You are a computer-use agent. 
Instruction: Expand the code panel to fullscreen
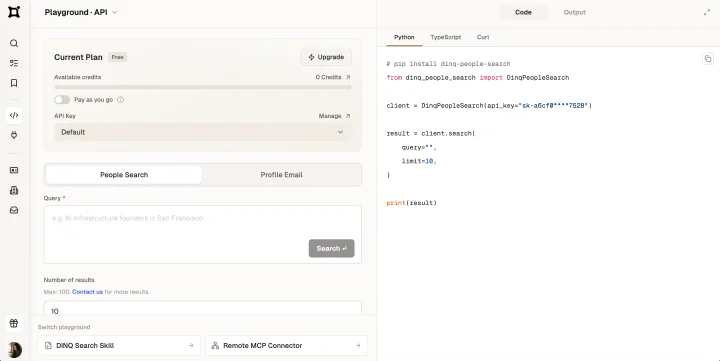point(707,12)
